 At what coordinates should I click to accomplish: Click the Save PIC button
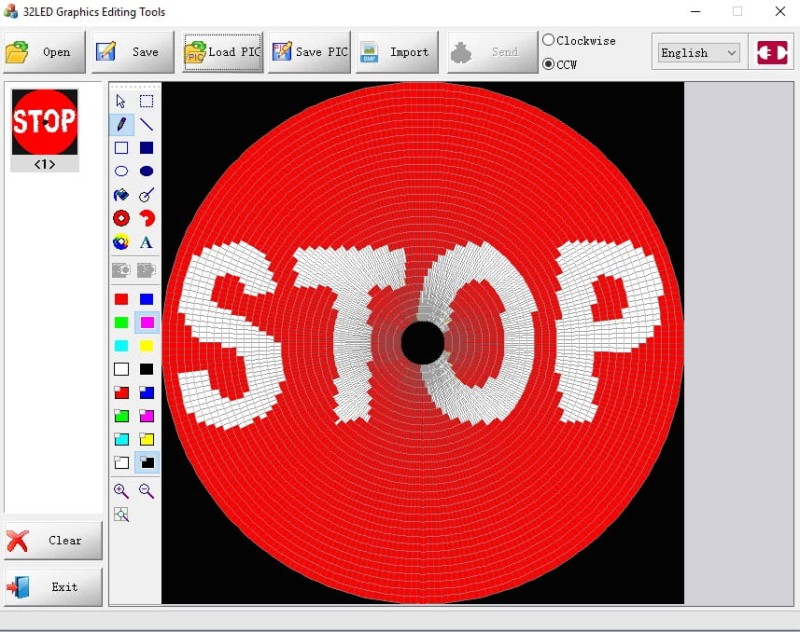pos(310,52)
